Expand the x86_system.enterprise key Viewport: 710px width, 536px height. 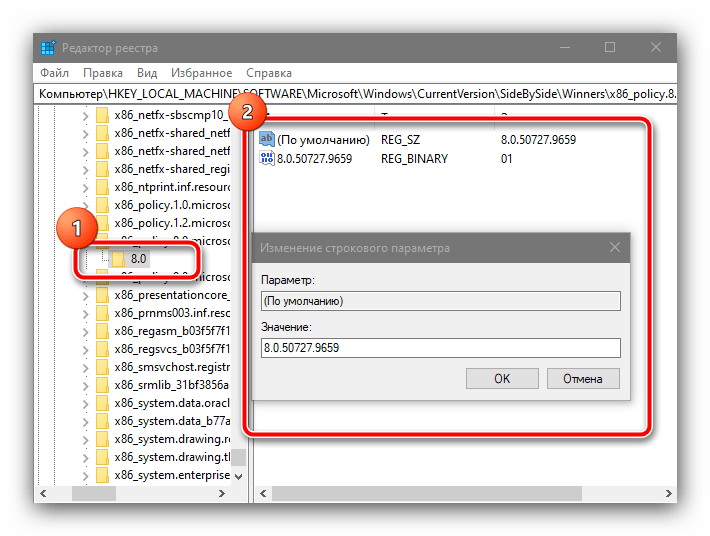(x=86, y=476)
